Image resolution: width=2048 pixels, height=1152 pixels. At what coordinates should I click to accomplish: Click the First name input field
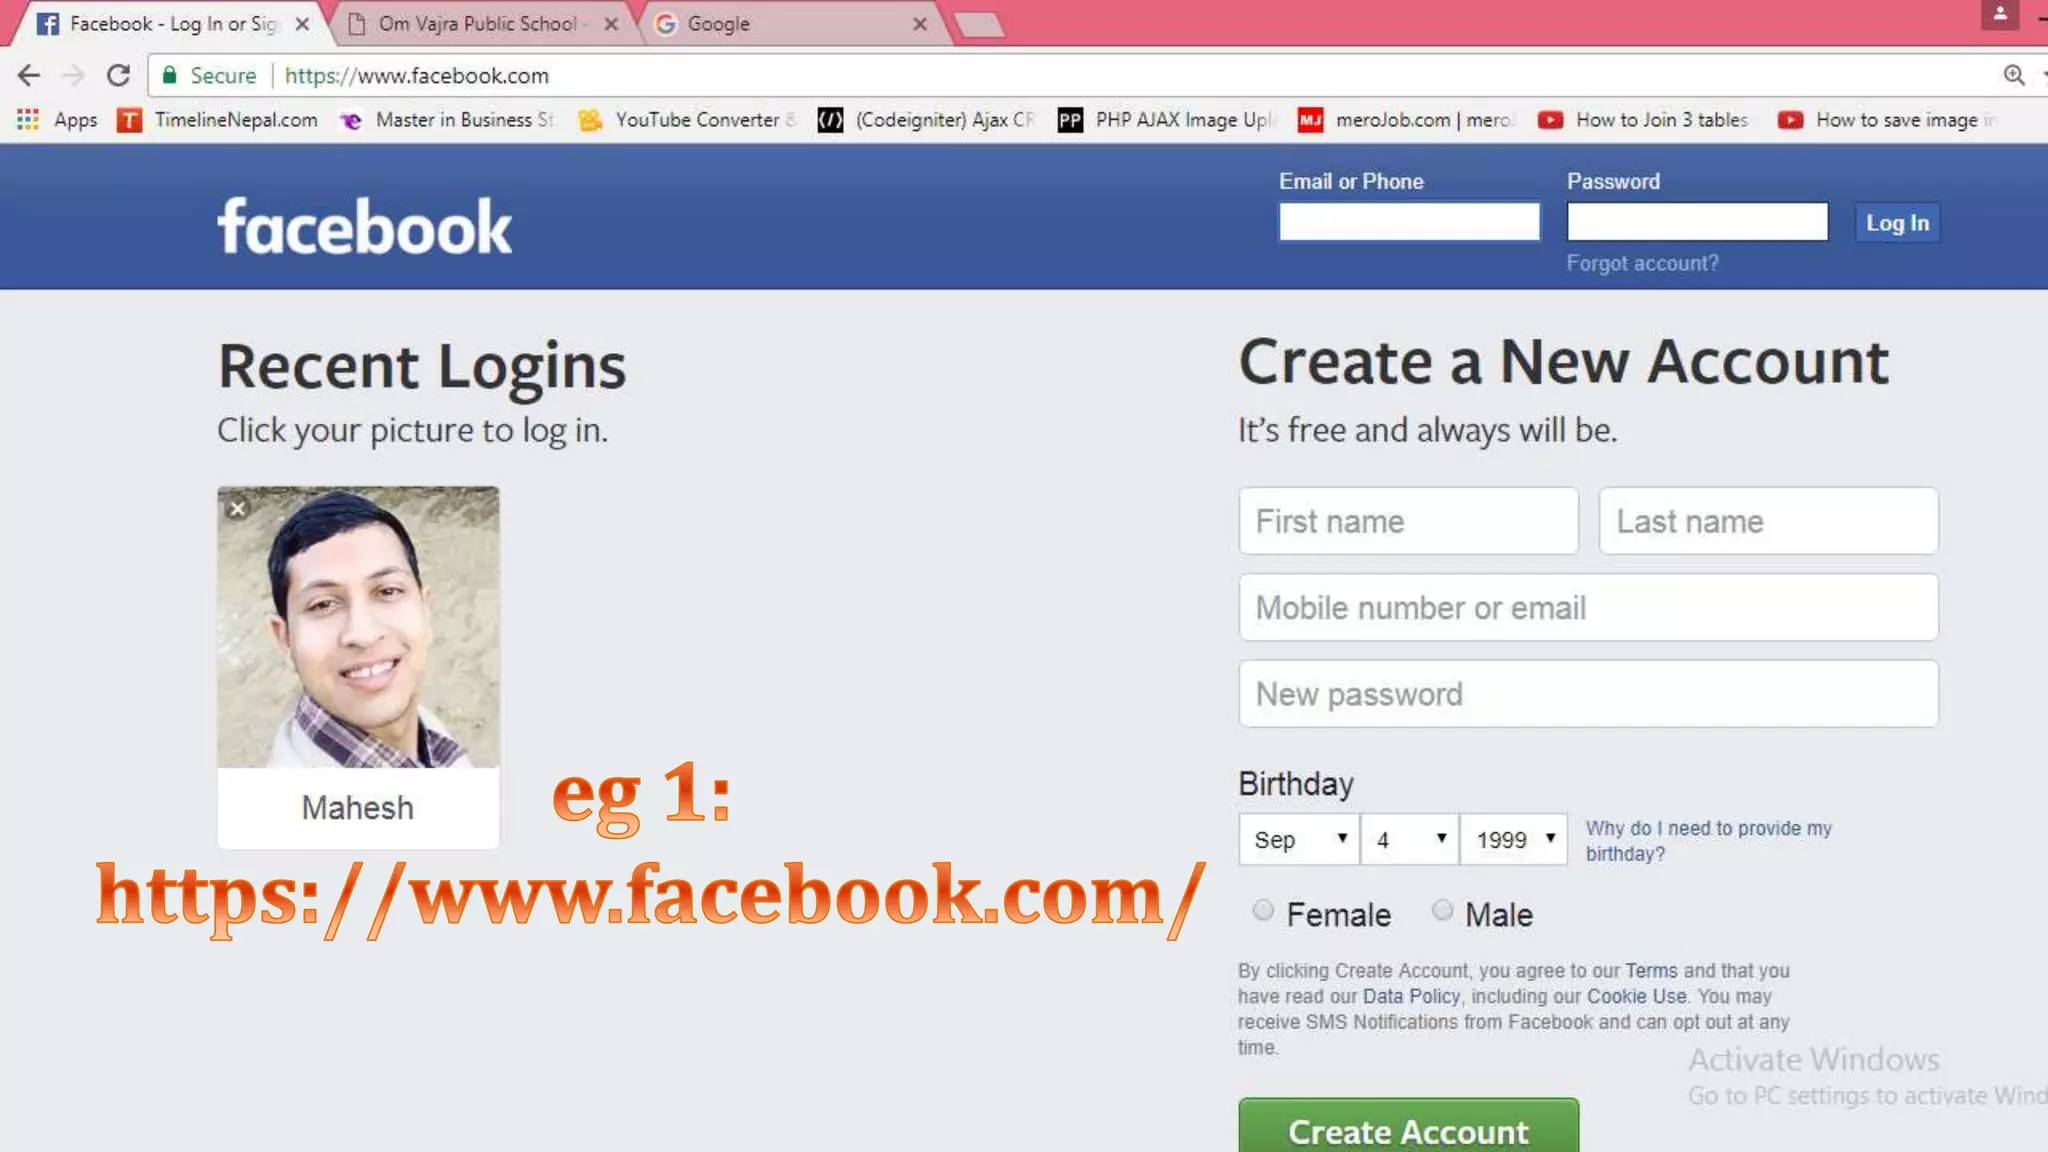1408,521
